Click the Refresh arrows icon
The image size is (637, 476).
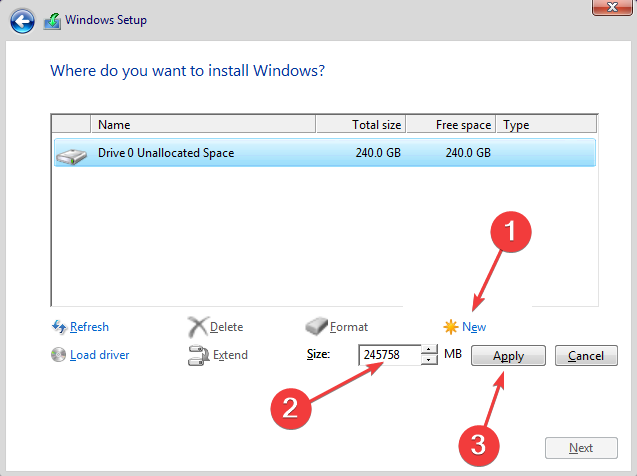59,327
